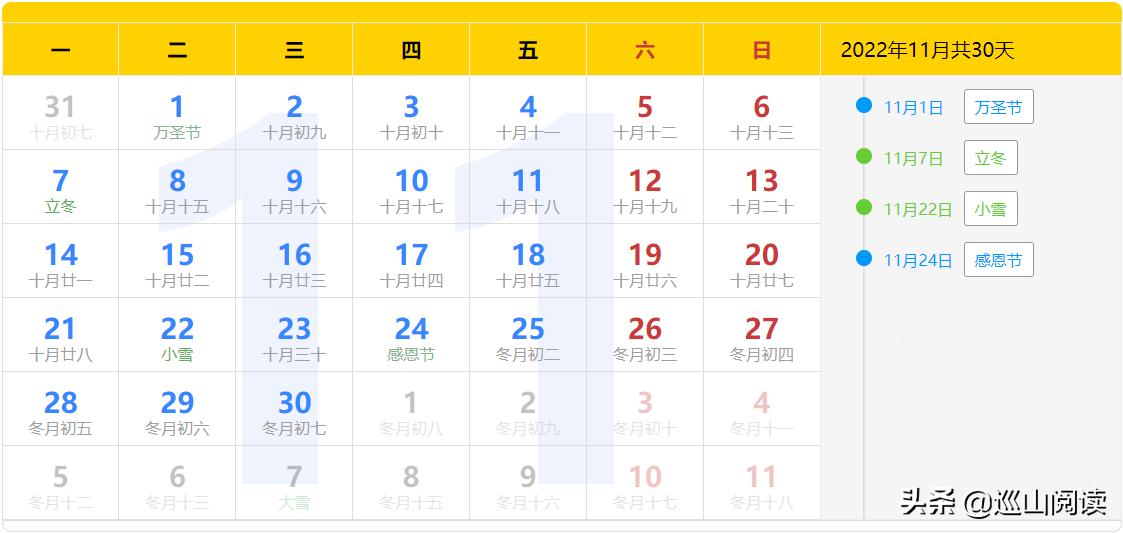This screenshot has height=533, width=1123.
Task: Click November 25 冬月初二 cell
Action: pyautogui.click(x=528, y=335)
